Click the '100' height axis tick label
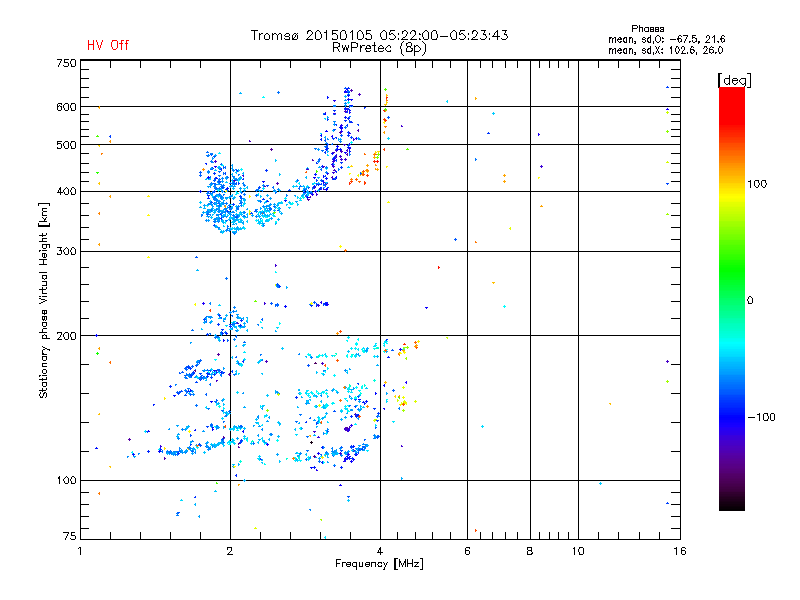Image resolution: width=800 pixels, height=600 pixels. click(66, 480)
